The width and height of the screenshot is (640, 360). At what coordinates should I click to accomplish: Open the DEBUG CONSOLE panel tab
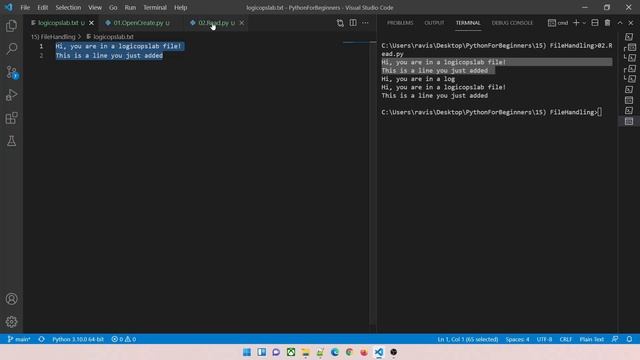click(x=512, y=23)
